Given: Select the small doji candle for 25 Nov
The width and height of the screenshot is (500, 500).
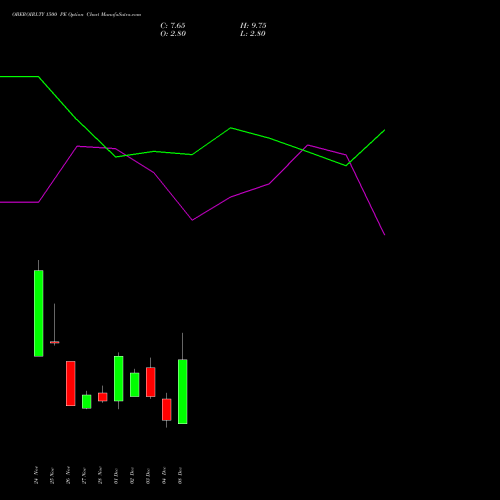Looking at the screenshot, I should 55,342.
